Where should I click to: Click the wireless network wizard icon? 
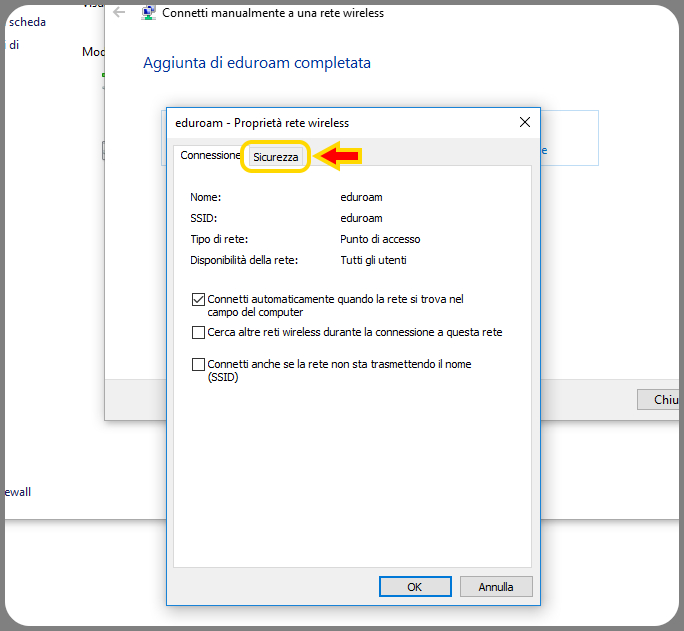[148, 13]
